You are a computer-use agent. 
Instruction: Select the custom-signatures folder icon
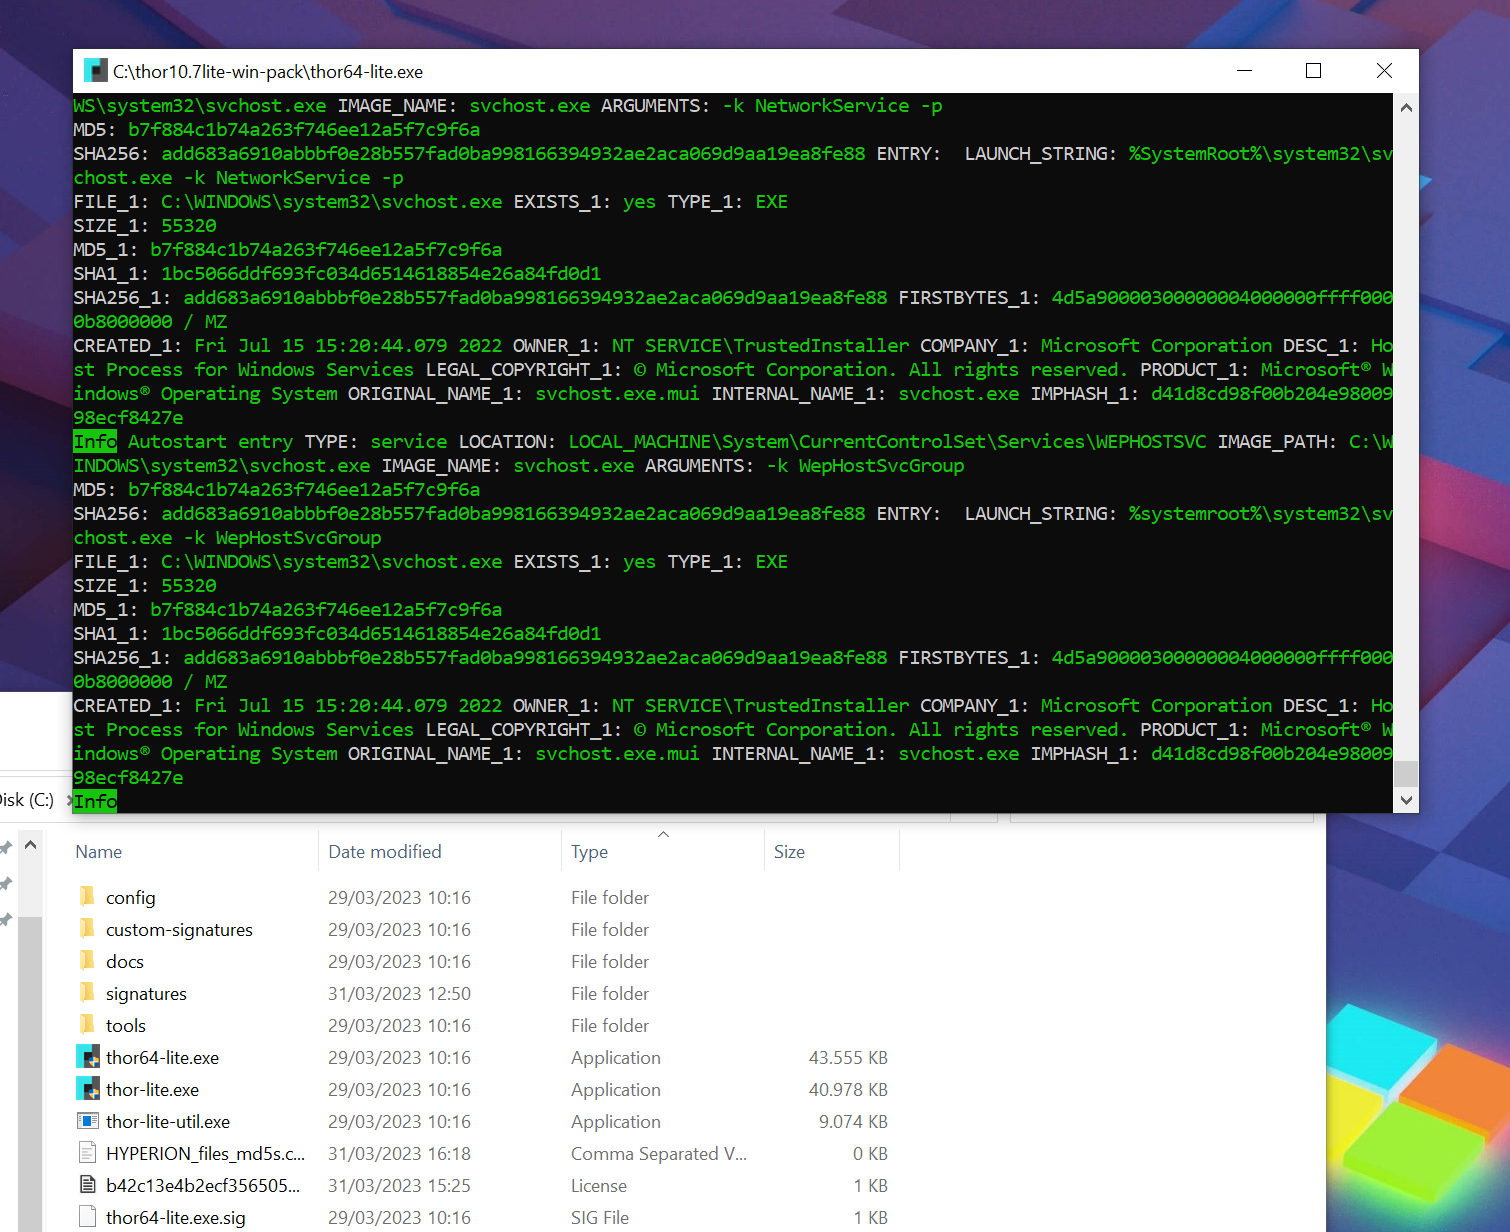(x=88, y=929)
